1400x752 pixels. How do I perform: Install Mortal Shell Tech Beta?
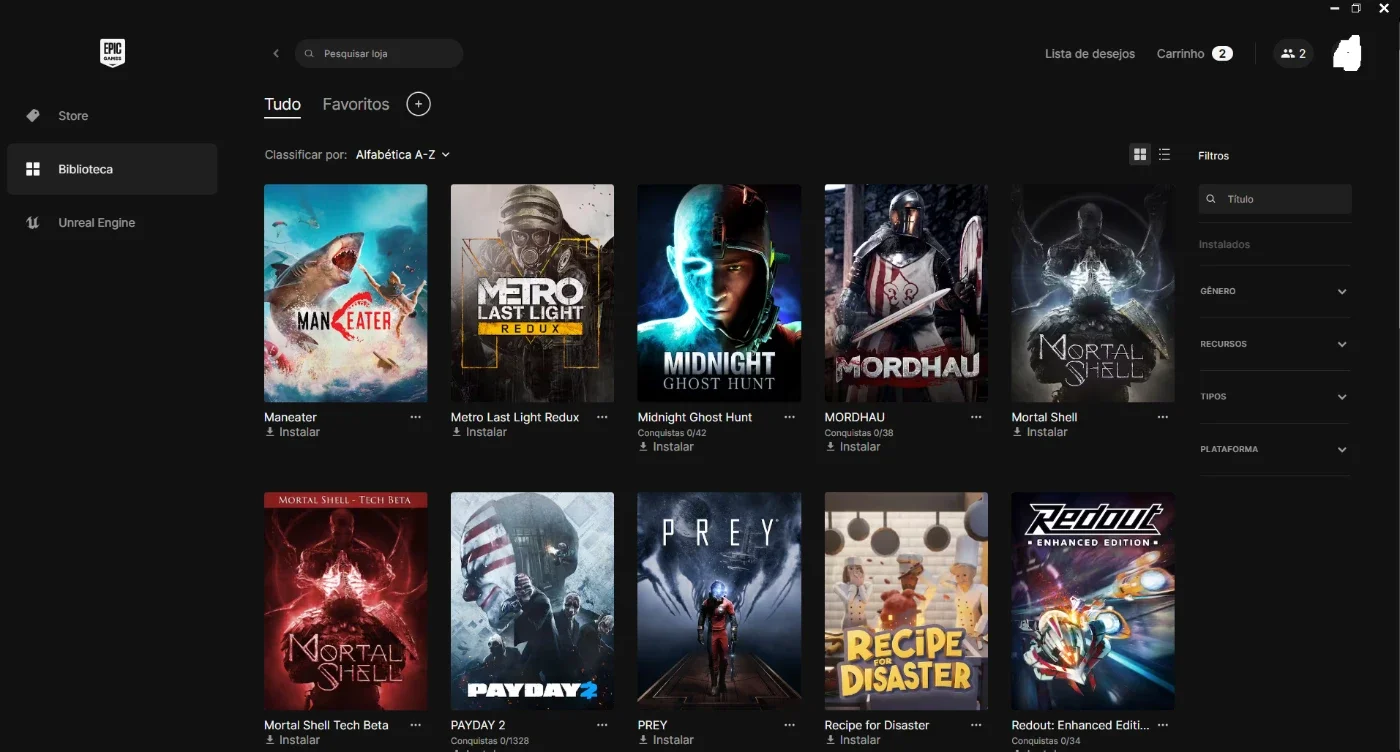[x=293, y=740]
